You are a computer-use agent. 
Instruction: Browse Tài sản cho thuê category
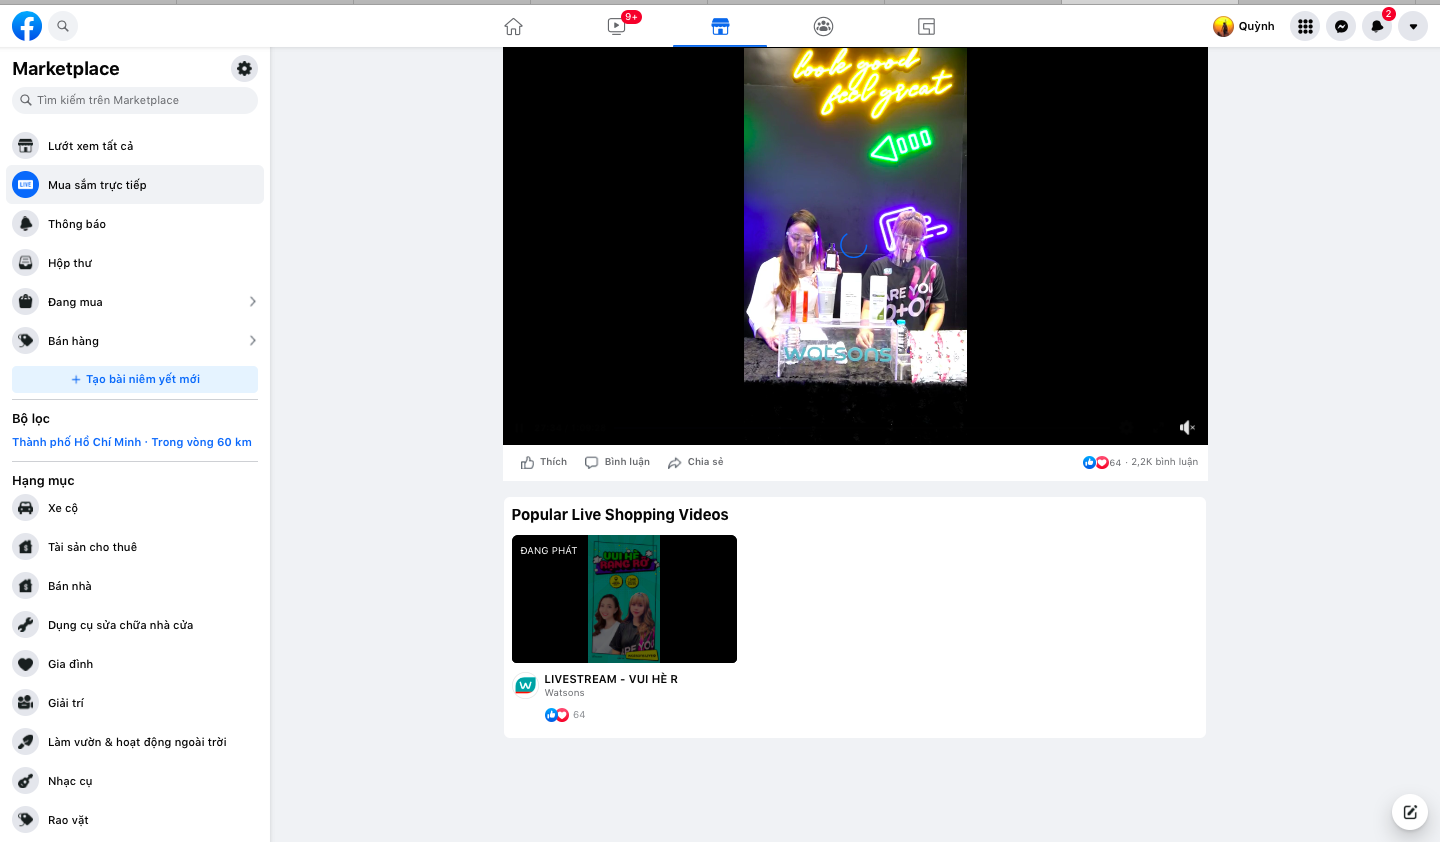(x=135, y=547)
